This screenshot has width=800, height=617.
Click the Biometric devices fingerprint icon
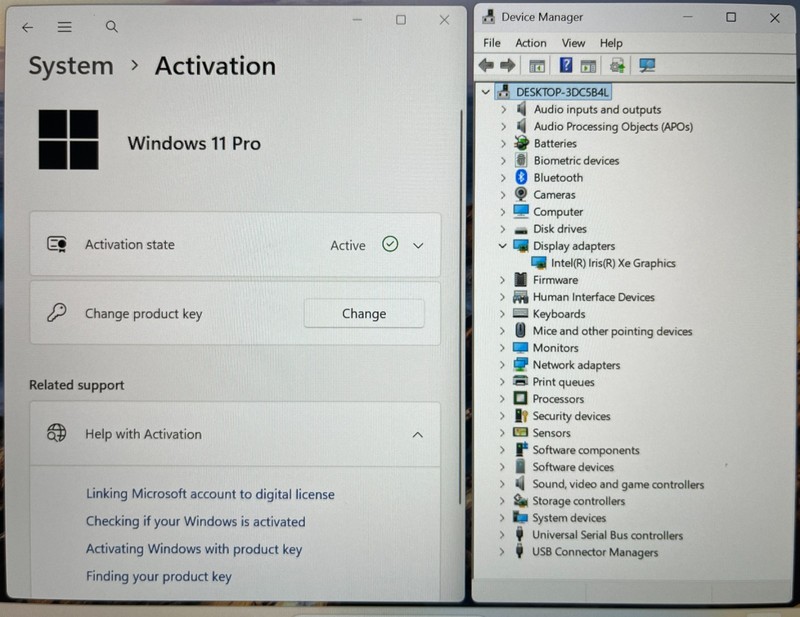click(521, 160)
